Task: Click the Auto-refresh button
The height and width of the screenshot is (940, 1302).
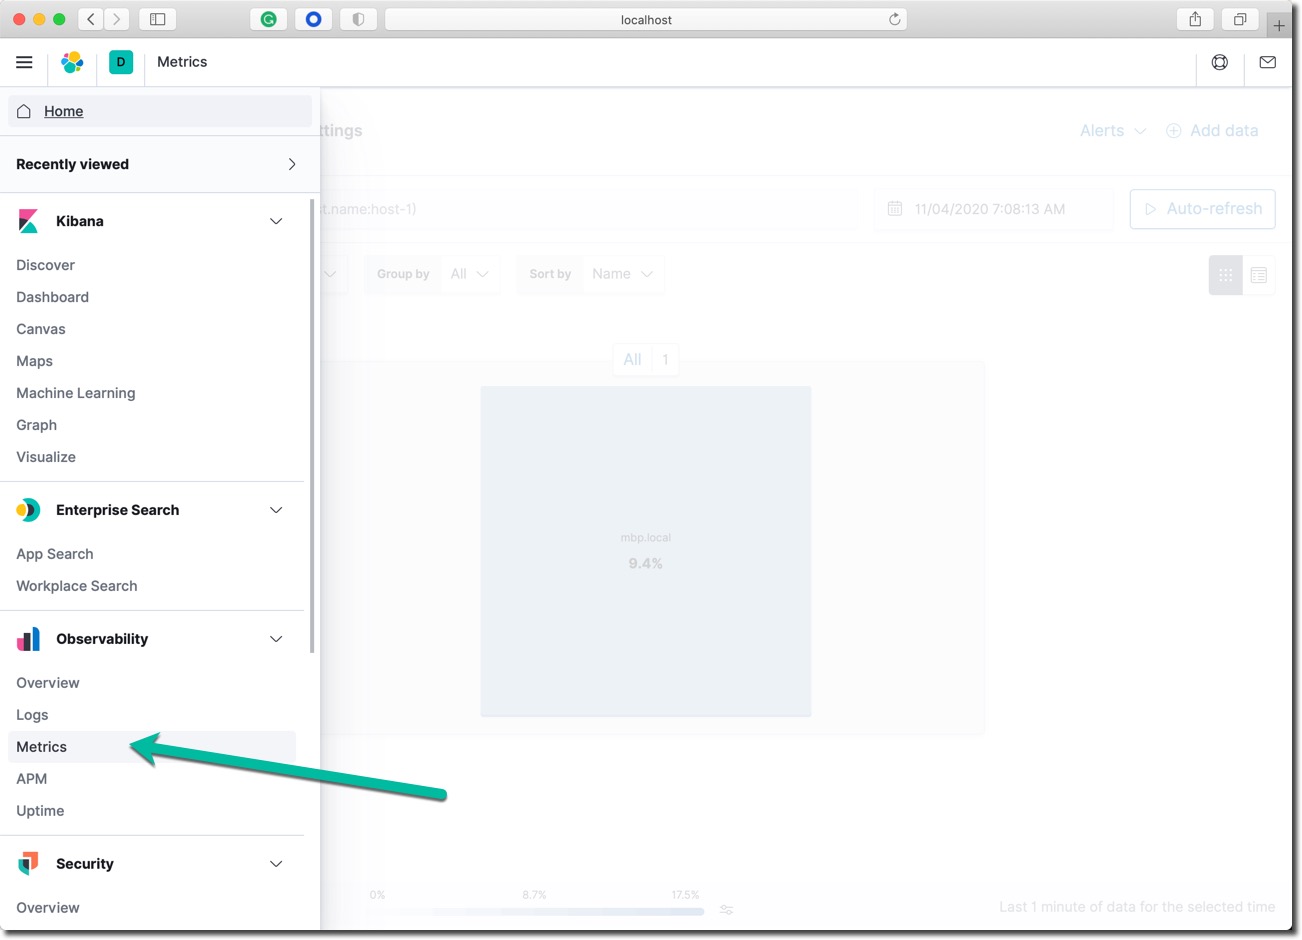Action: pos(1202,209)
